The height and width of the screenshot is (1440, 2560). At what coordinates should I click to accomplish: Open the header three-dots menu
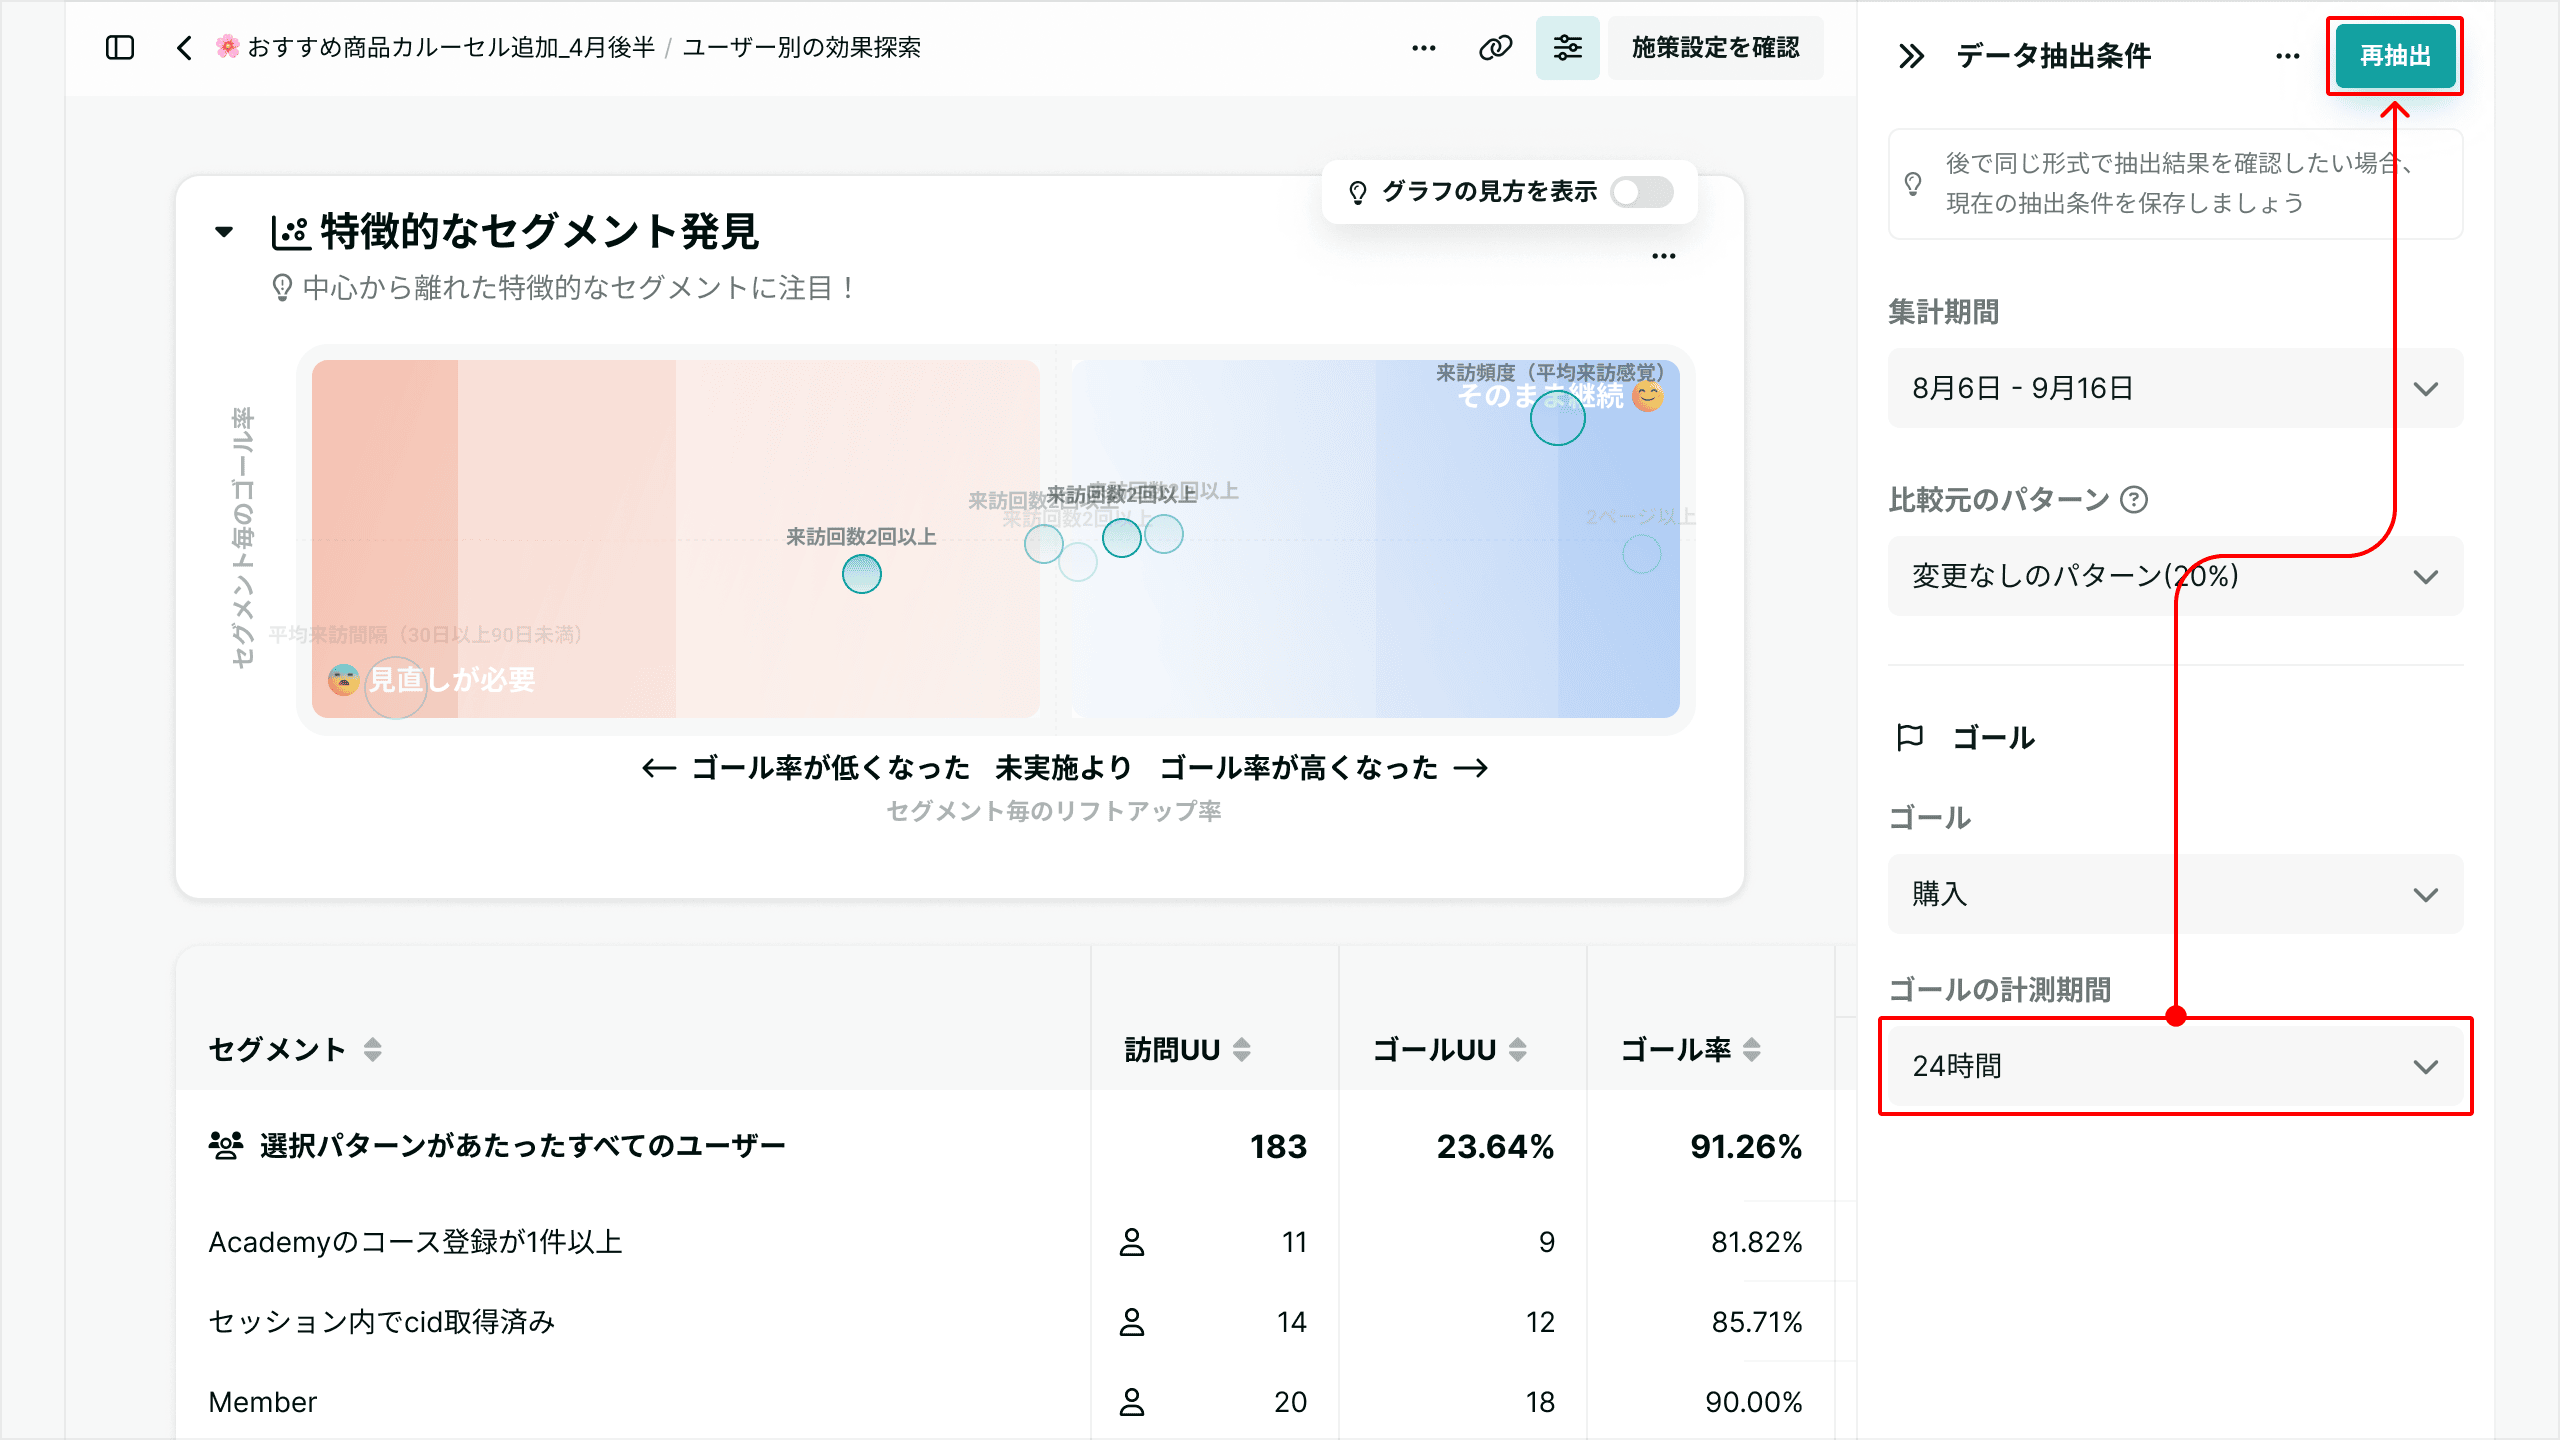(x=1424, y=48)
